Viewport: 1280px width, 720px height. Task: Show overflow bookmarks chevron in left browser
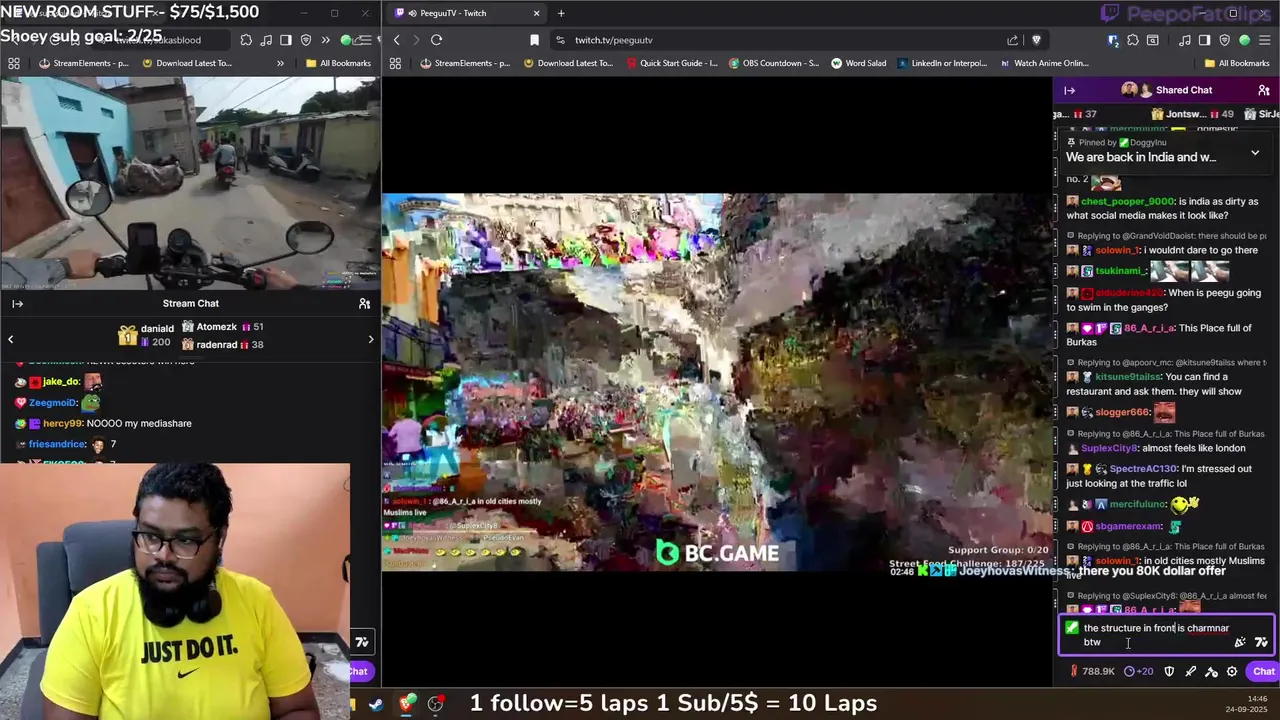pyautogui.click(x=280, y=63)
